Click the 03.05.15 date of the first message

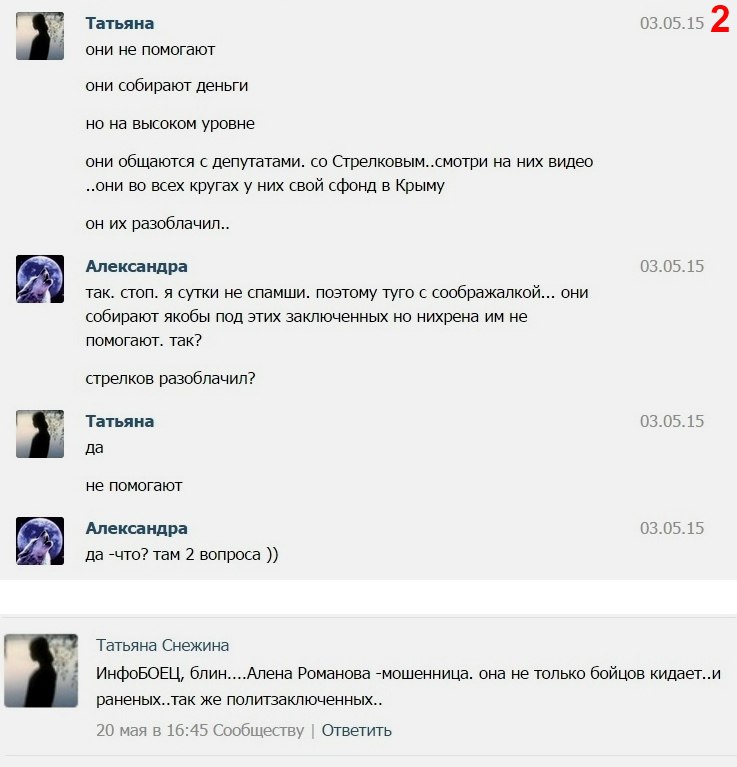click(672, 23)
